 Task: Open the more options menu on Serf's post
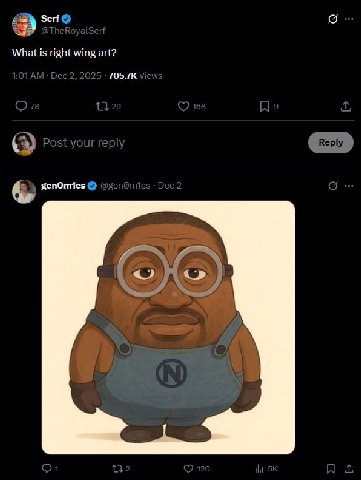pyautogui.click(x=349, y=19)
